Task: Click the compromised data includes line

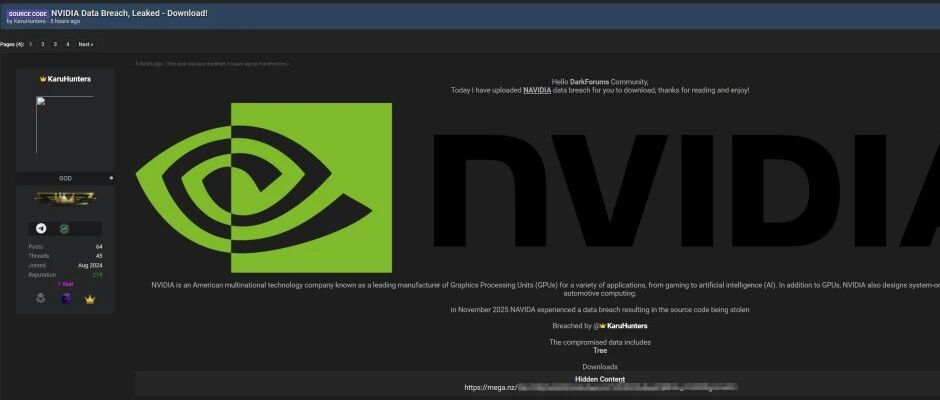Action: (600, 342)
